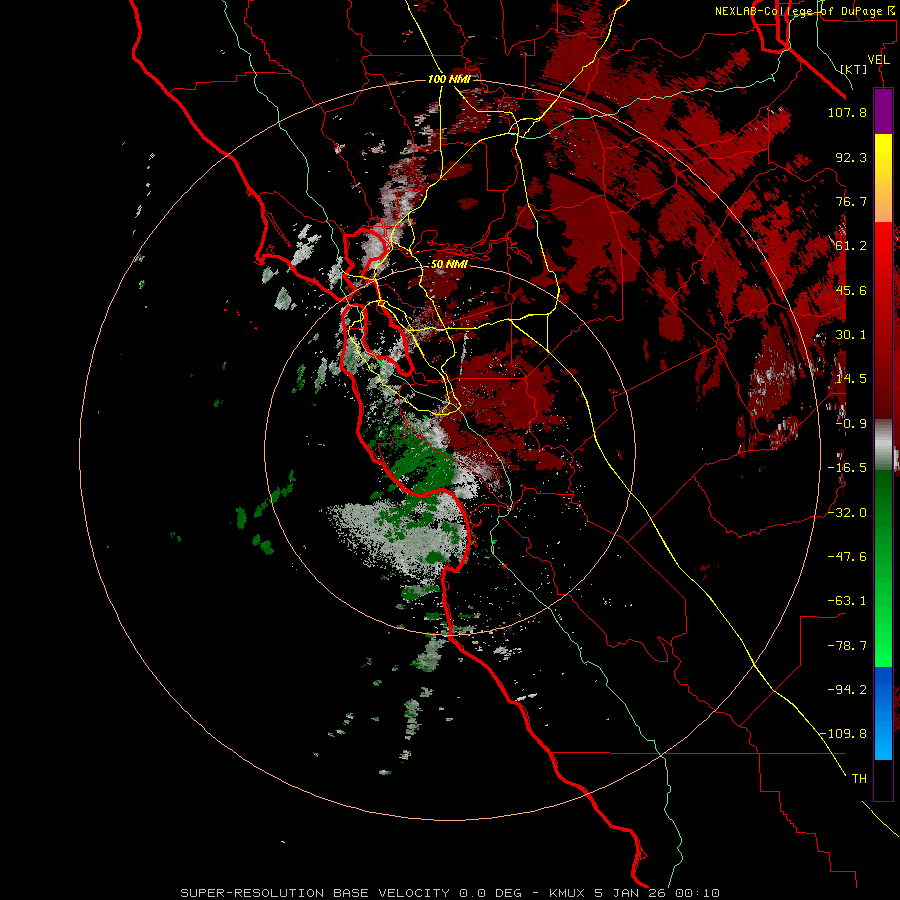This screenshot has width=900, height=900.
Task: Click the 30.1 legend value
Action: (x=851, y=335)
